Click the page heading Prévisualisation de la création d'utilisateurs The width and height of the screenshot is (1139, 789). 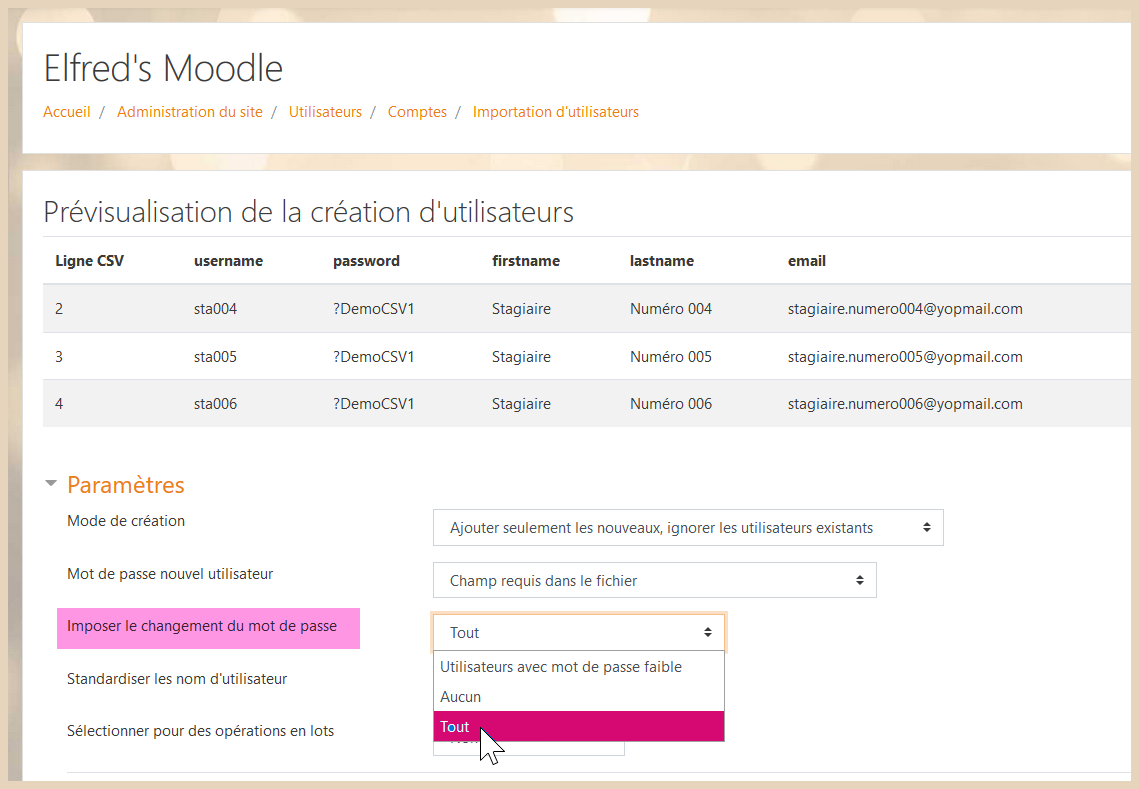coord(308,212)
